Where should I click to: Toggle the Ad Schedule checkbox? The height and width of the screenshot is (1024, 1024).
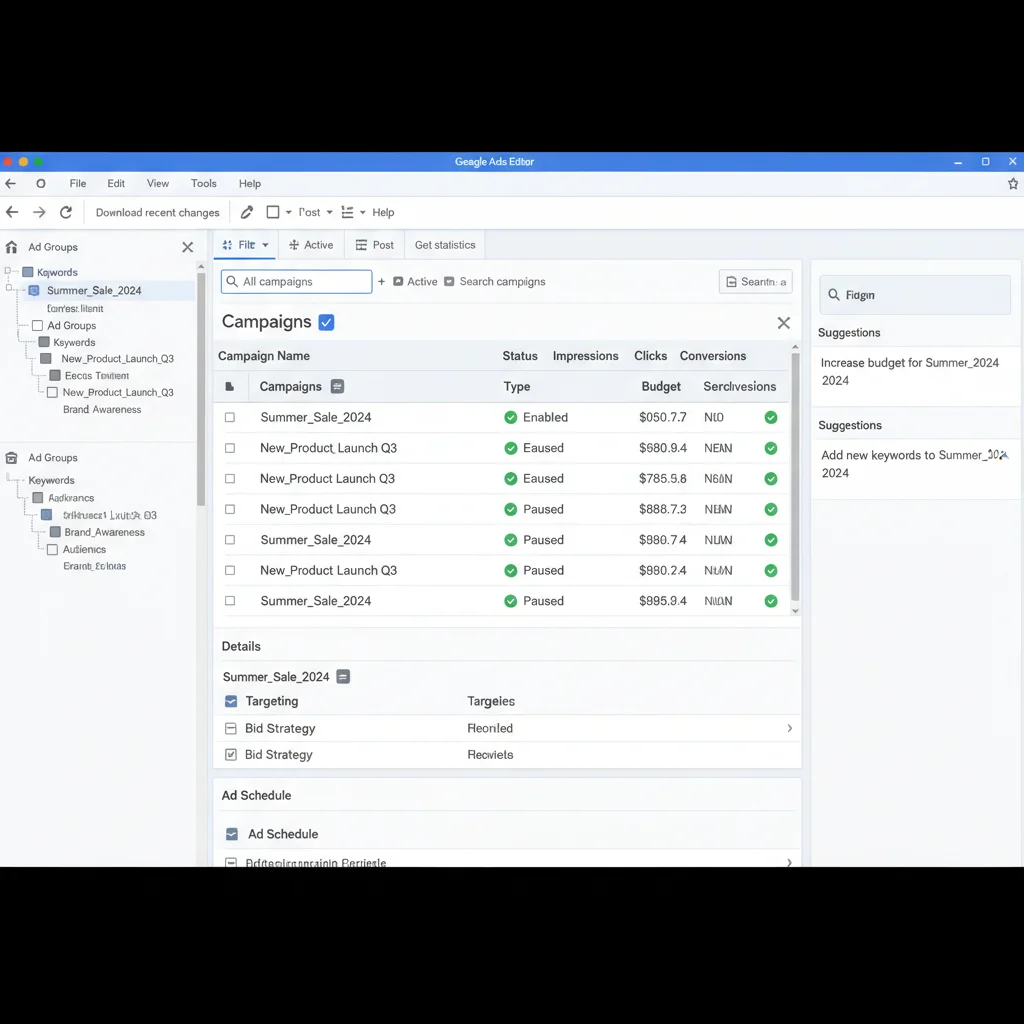click(232, 834)
